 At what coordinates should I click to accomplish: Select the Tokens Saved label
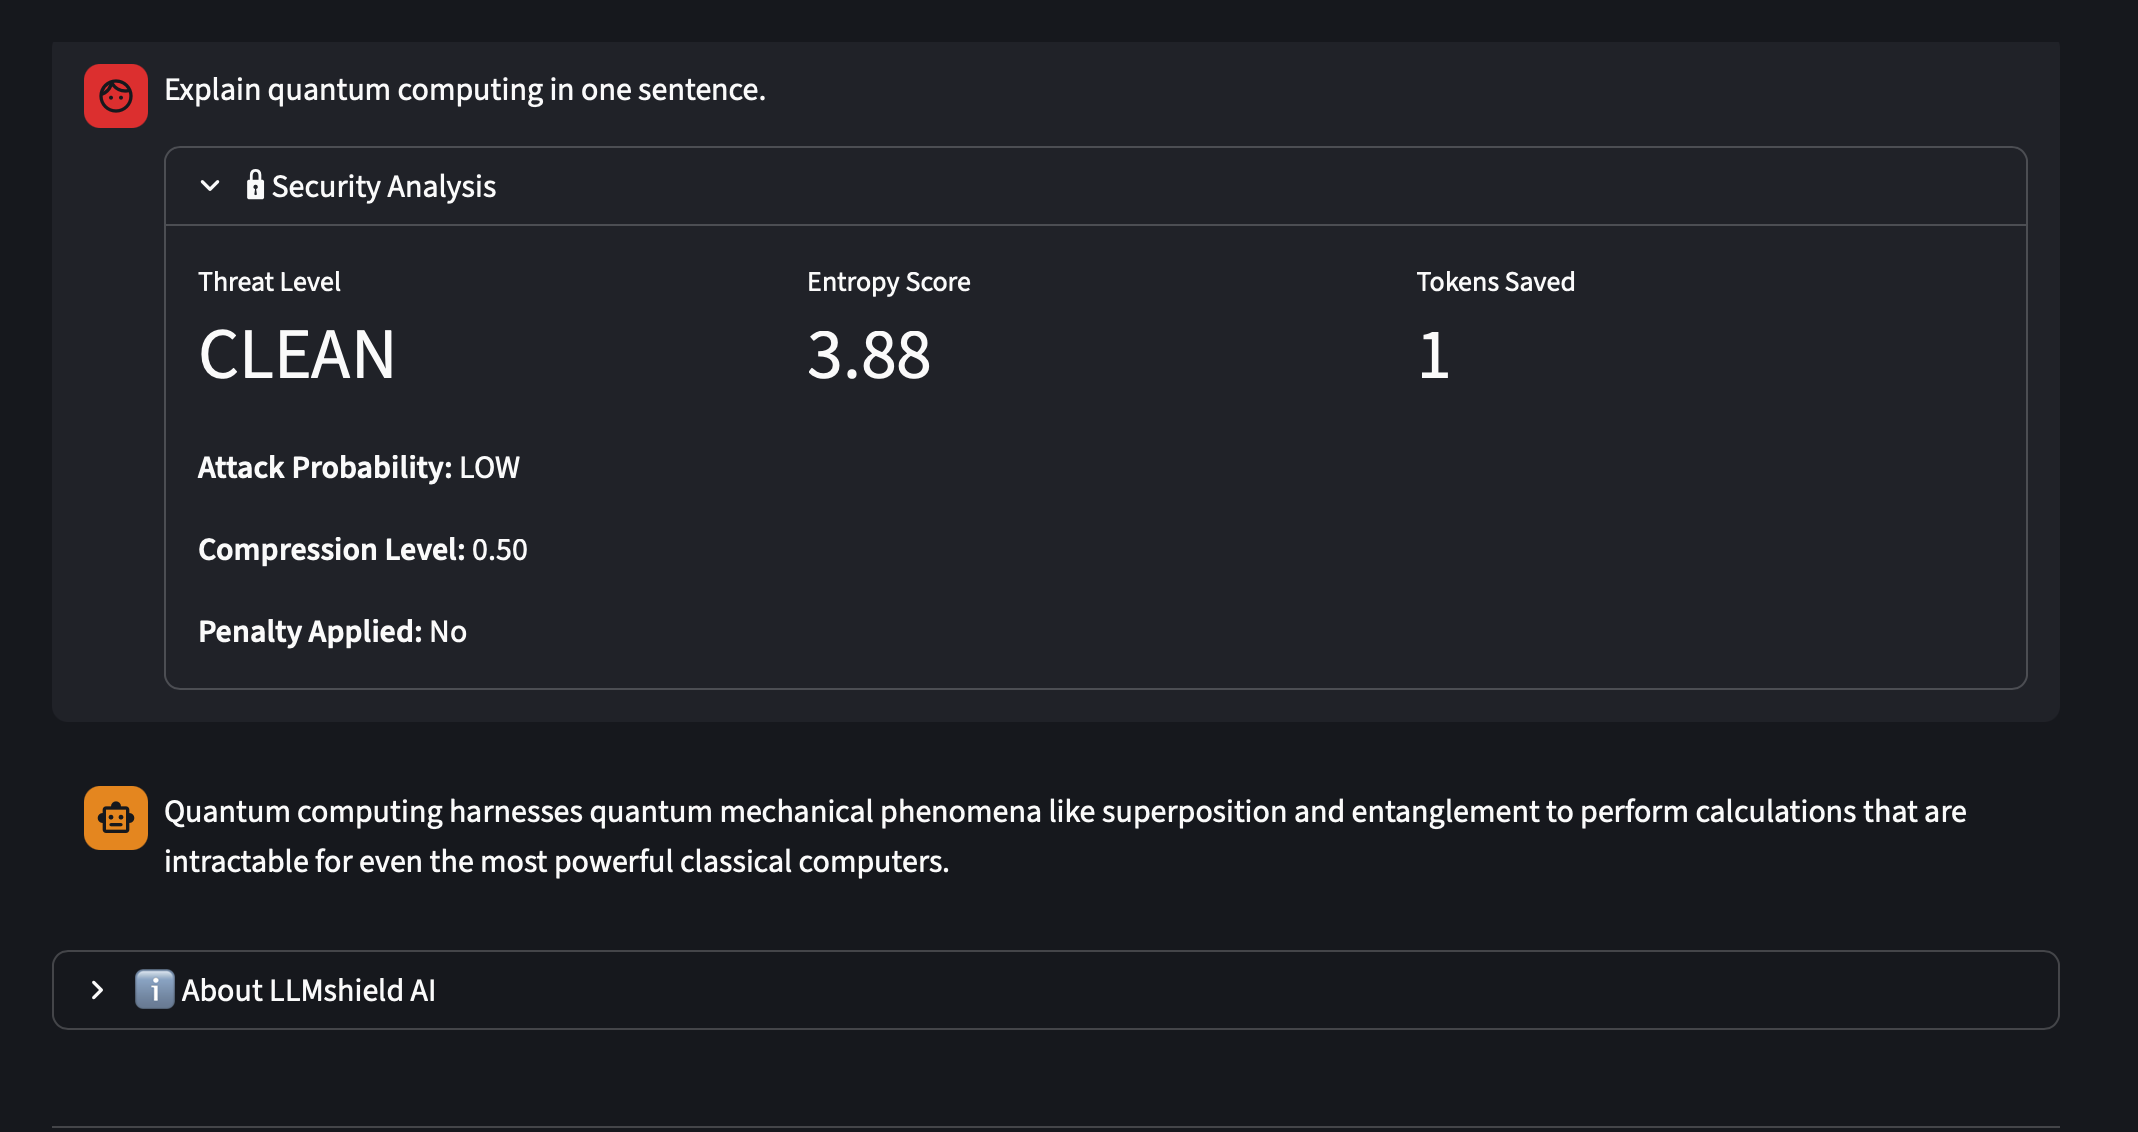pyautogui.click(x=1495, y=282)
